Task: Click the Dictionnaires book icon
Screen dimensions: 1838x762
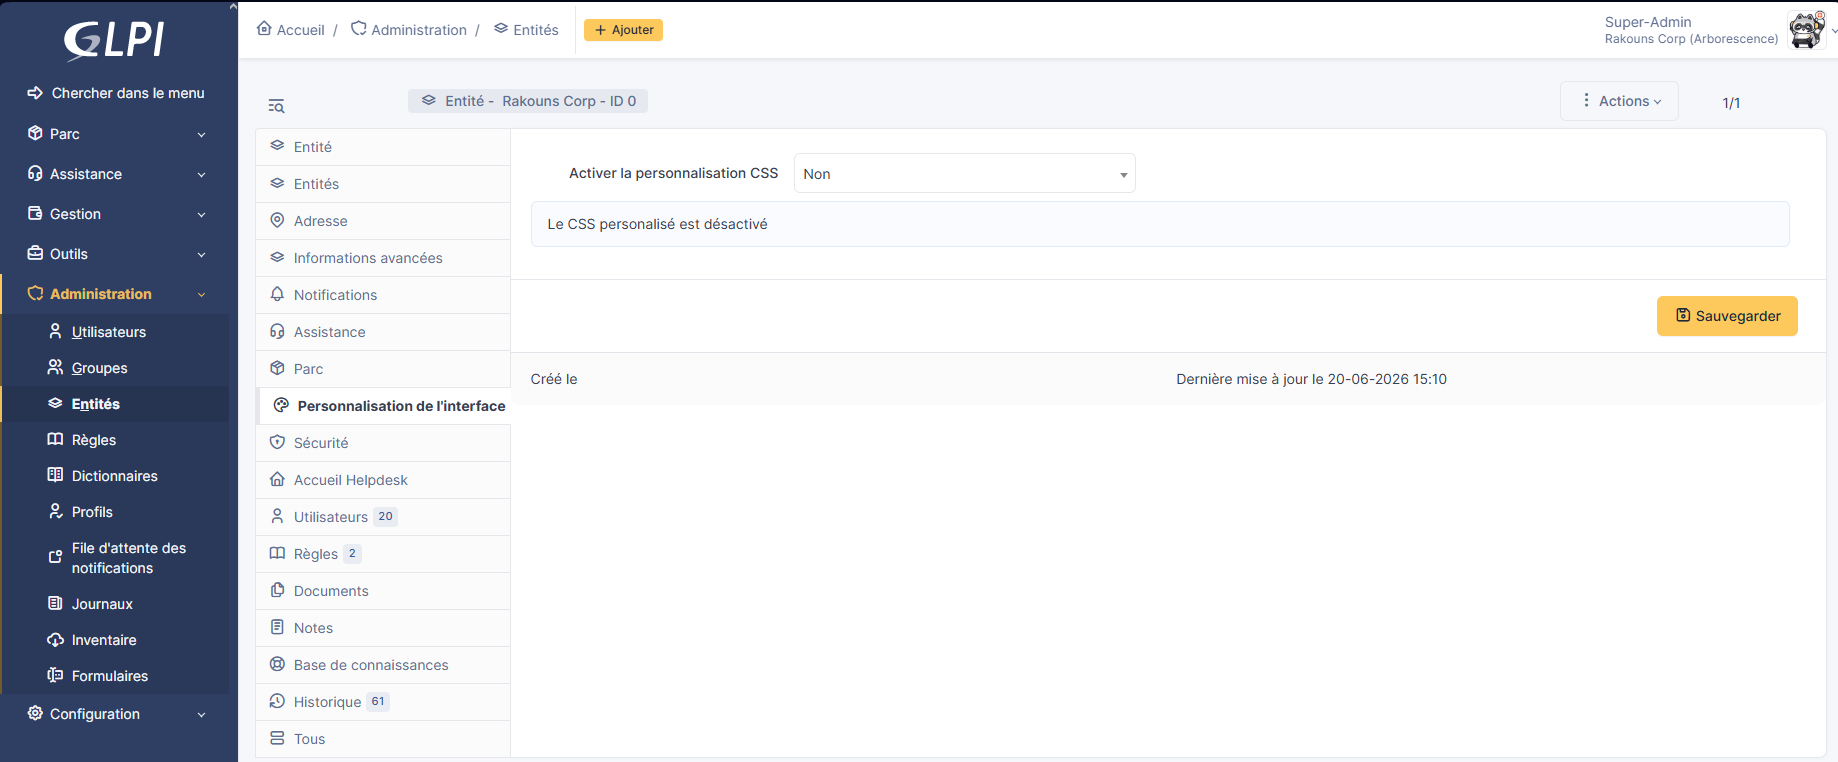Action: (55, 475)
